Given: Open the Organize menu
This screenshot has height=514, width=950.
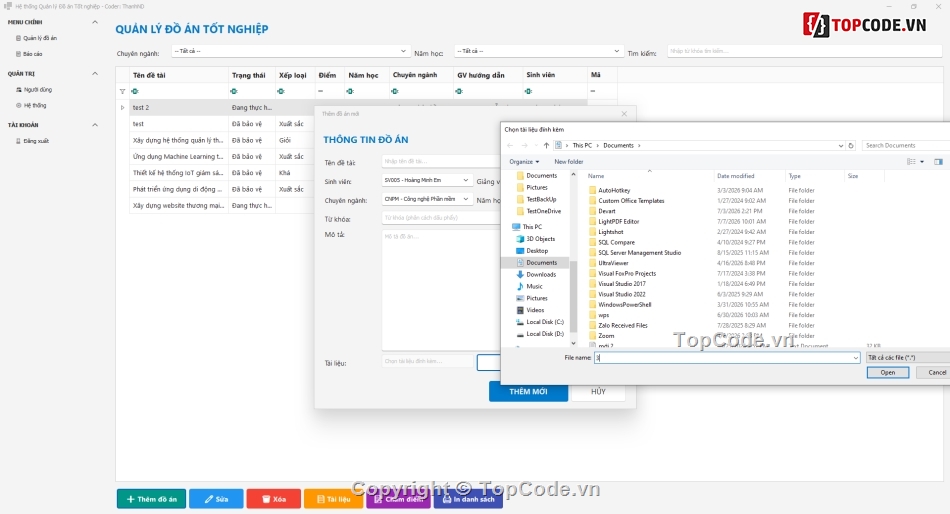Looking at the screenshot, I should coord(524,162).
